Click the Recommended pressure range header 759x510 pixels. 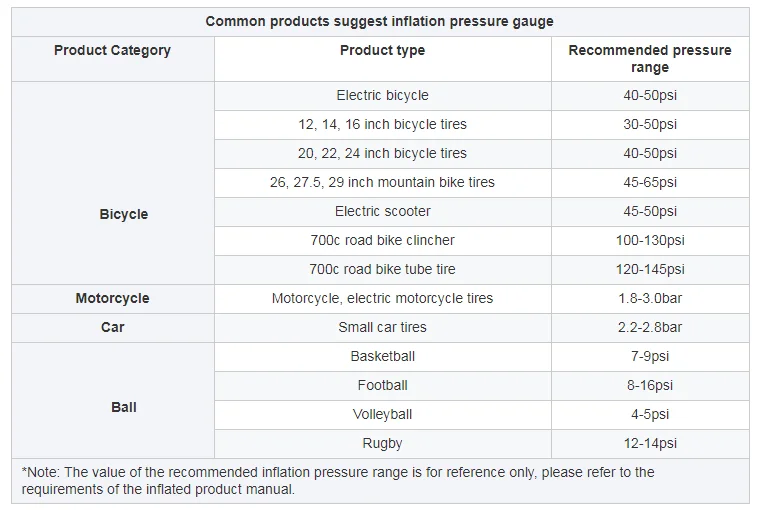(x=649, y=58)
